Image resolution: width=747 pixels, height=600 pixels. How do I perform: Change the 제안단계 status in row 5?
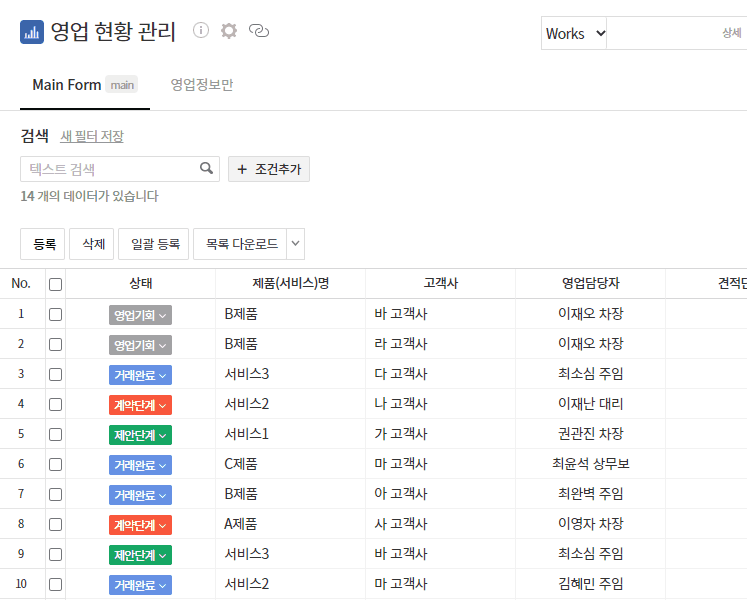click(x=140, y=435)
